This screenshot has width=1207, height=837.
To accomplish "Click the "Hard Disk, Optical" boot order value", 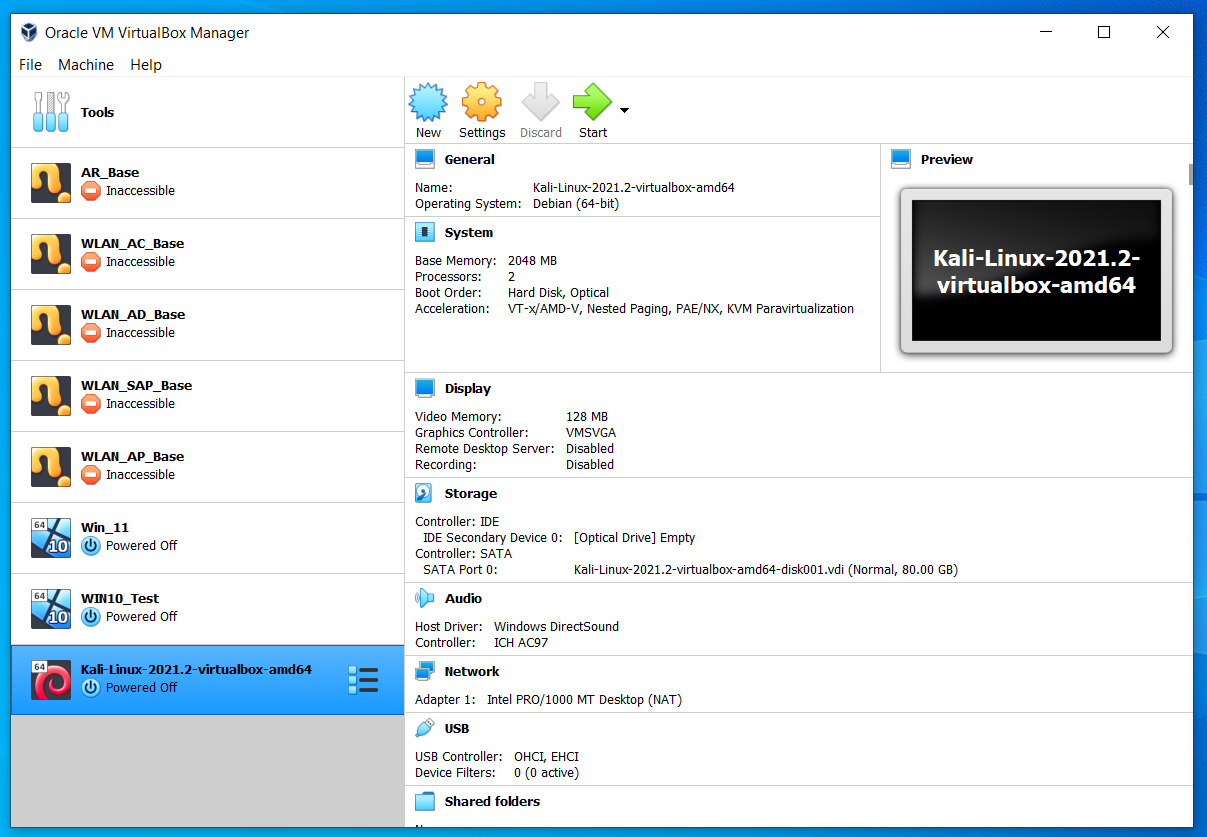I will pos(558,292).
